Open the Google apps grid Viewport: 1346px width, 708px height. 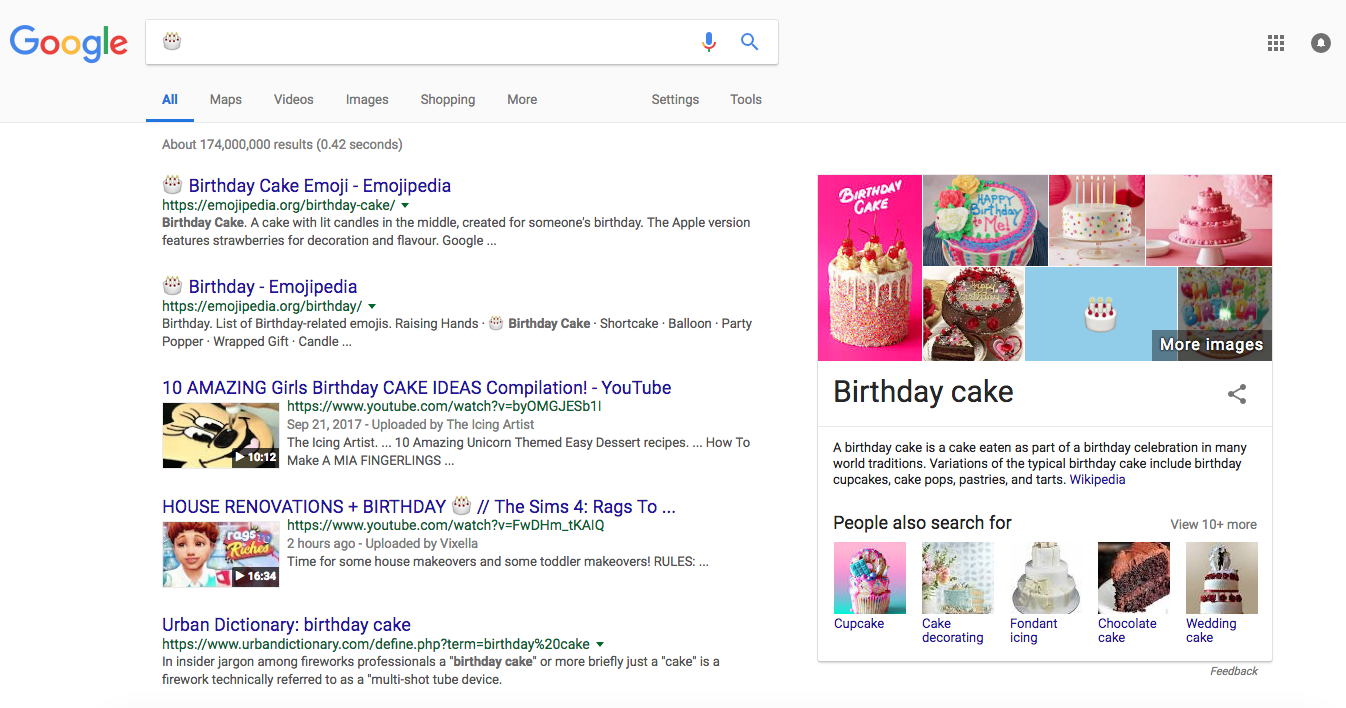click(1275, 43)
